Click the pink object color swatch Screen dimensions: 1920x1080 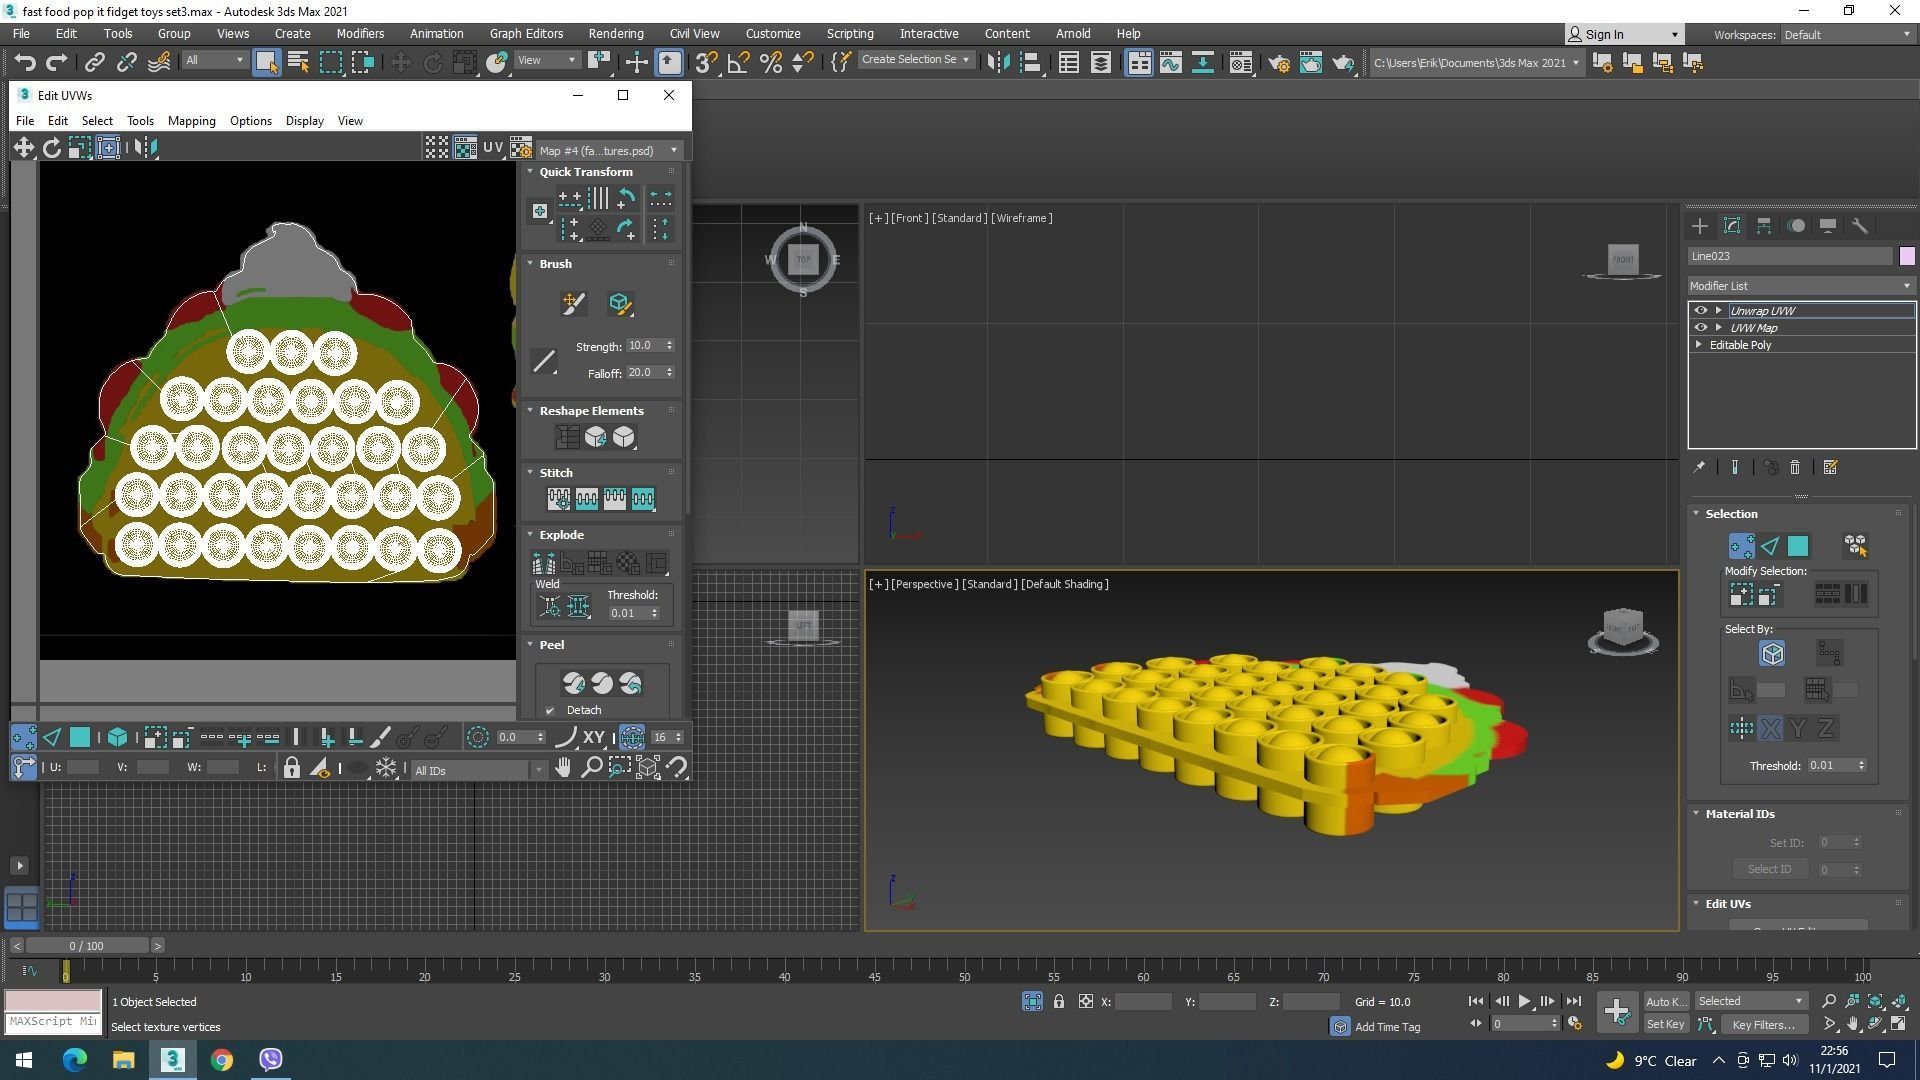(x=1906, y=257)
